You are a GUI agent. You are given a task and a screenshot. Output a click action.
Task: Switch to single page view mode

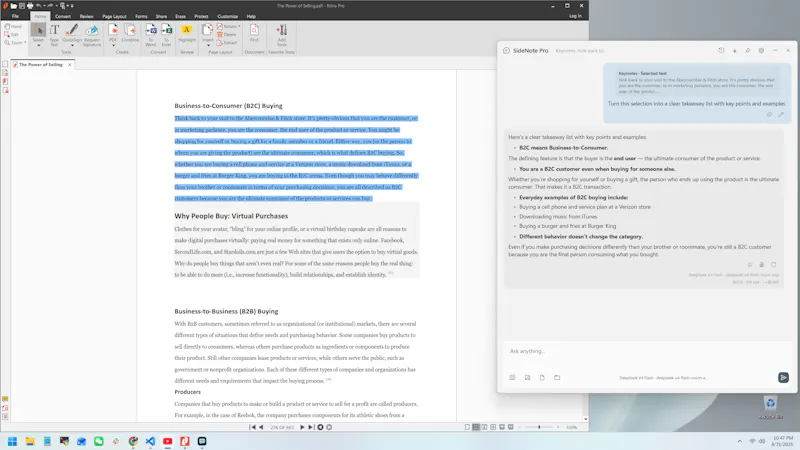click(x=467, y=427)
